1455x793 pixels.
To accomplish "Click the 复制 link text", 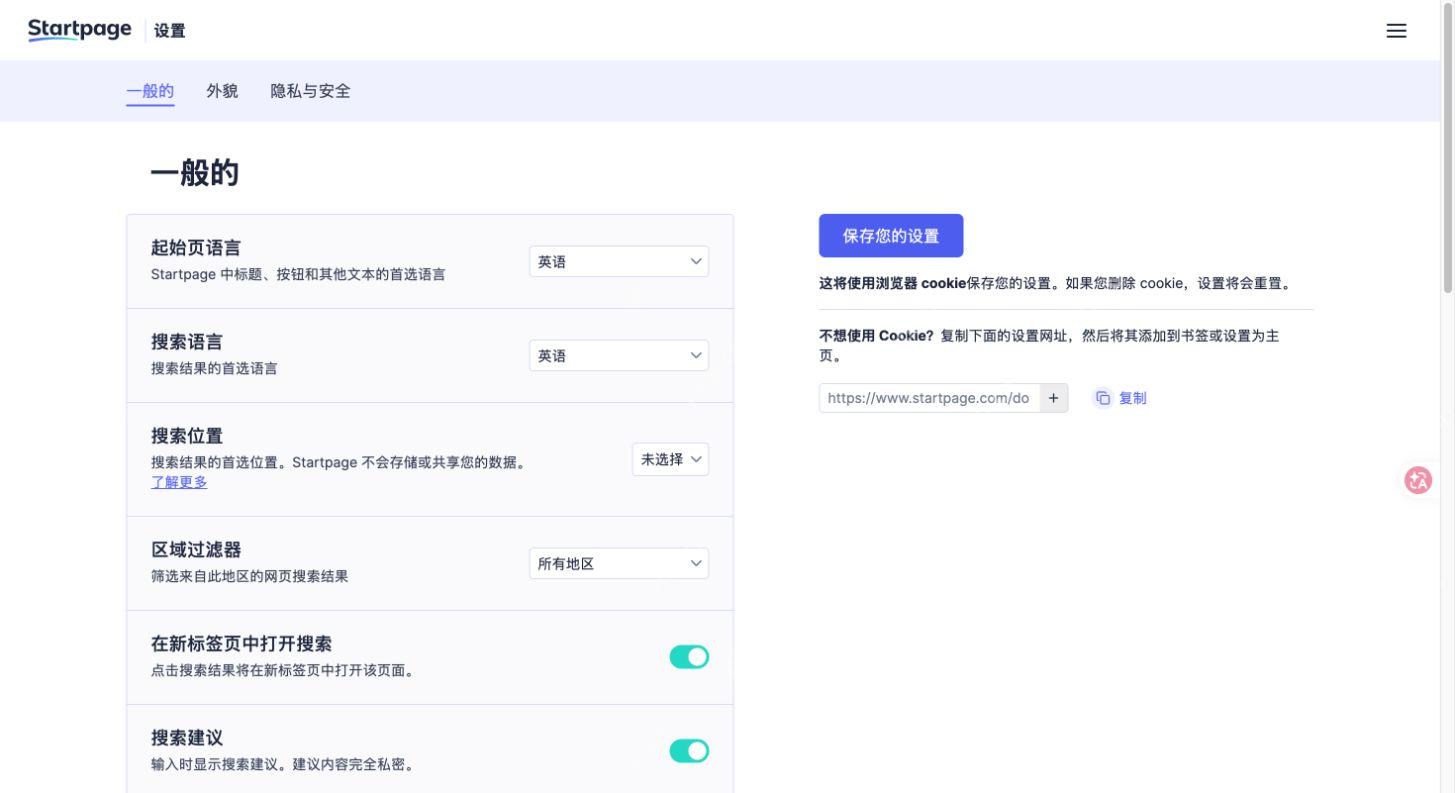I will (x=1133, y=398).
